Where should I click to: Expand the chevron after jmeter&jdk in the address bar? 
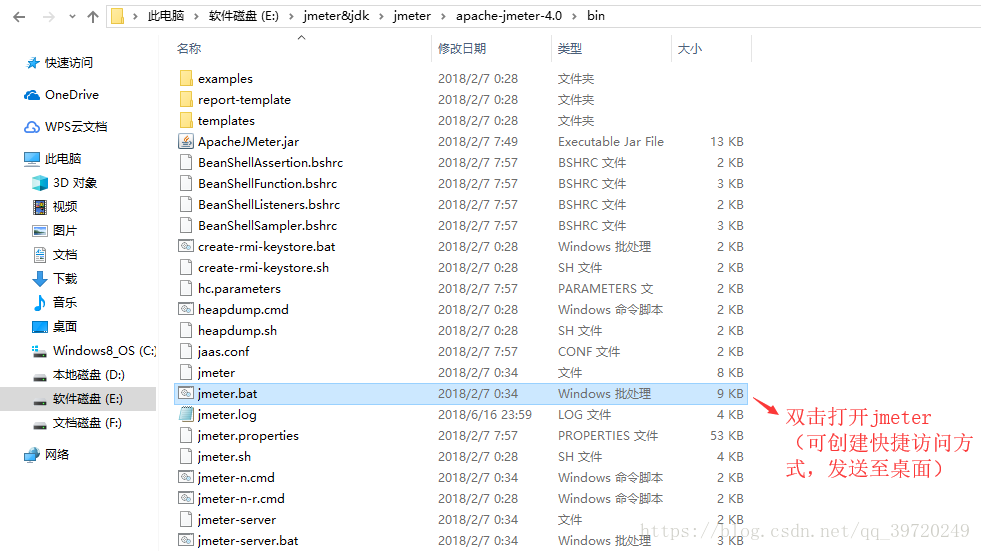381,16
